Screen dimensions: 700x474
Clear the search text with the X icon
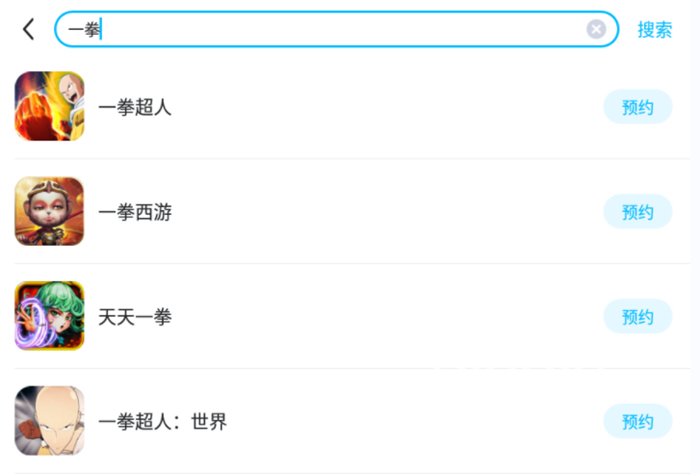596,30
